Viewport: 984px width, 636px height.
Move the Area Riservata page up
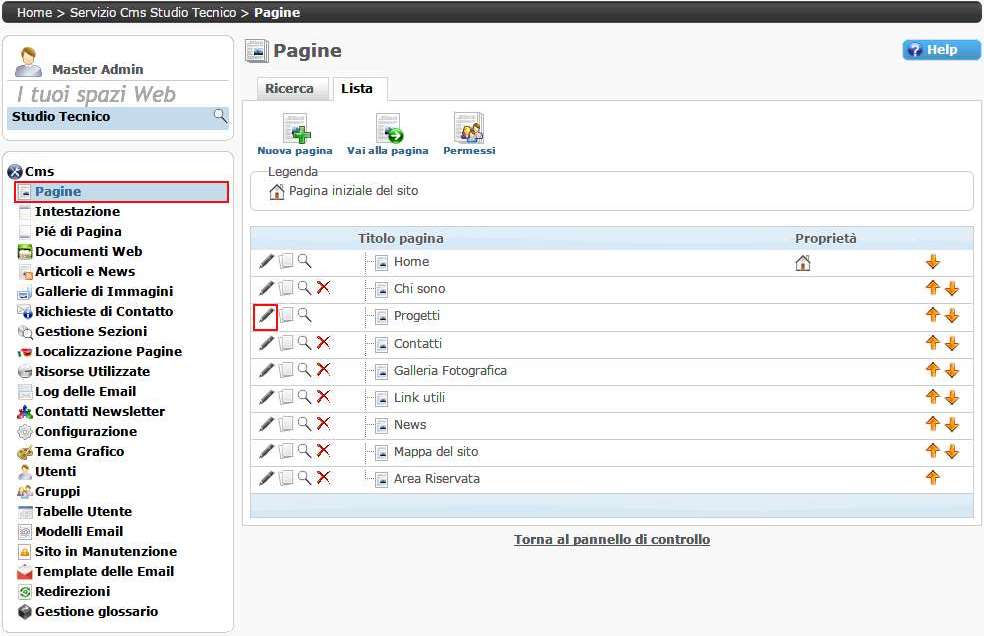coord(933,478)
